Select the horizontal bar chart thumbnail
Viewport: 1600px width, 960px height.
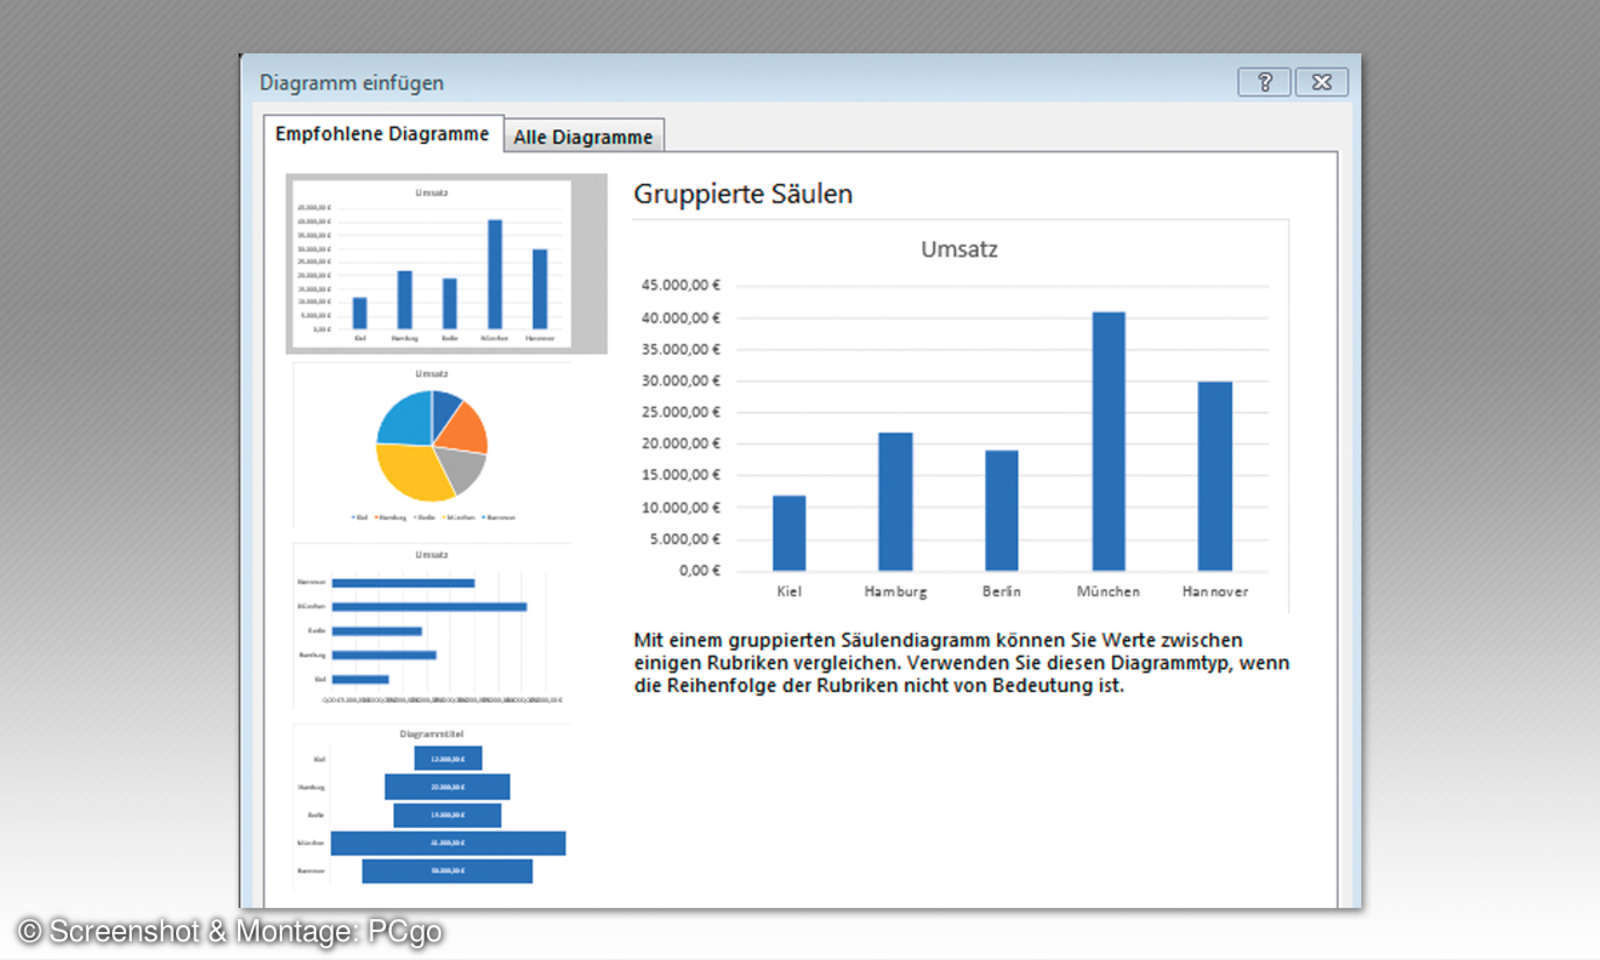pos(430,620)
